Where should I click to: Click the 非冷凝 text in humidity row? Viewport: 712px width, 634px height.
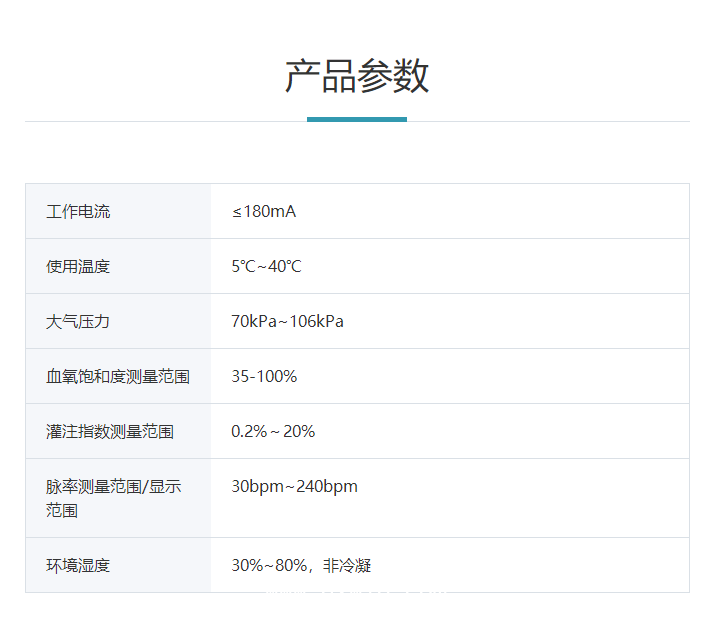pyautogui.click(x=347, y=566)
